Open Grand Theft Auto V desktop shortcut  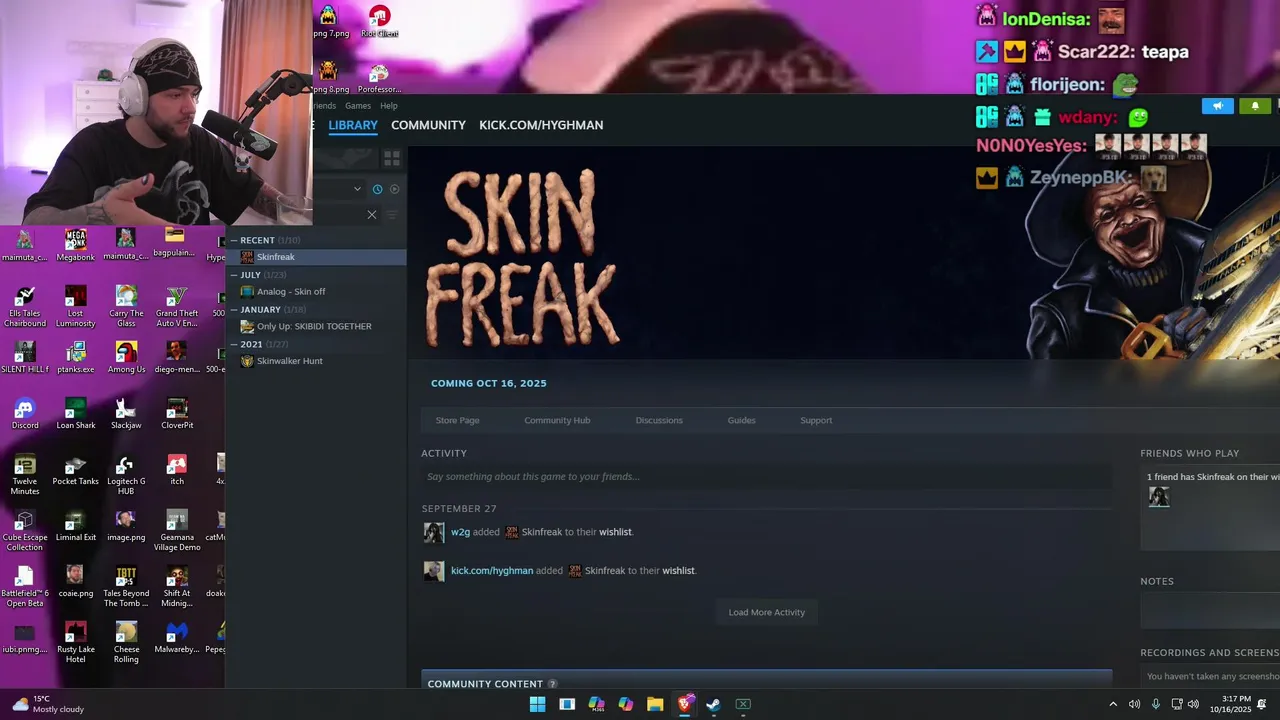(x=177, y=306)
